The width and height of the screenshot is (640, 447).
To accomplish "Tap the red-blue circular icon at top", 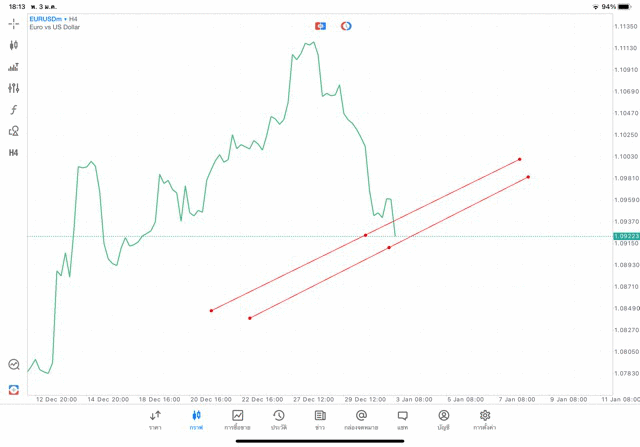I will point(346,26).
